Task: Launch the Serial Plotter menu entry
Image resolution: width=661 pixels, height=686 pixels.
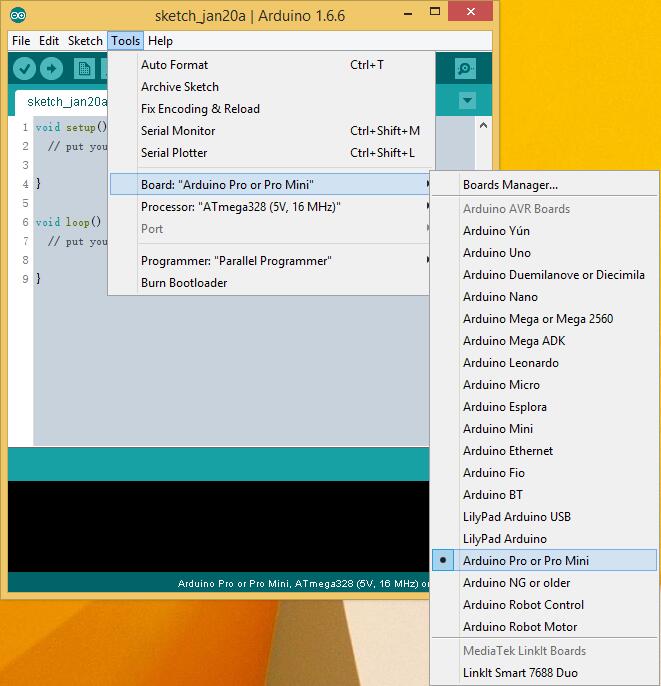Action: click(271, 153)
